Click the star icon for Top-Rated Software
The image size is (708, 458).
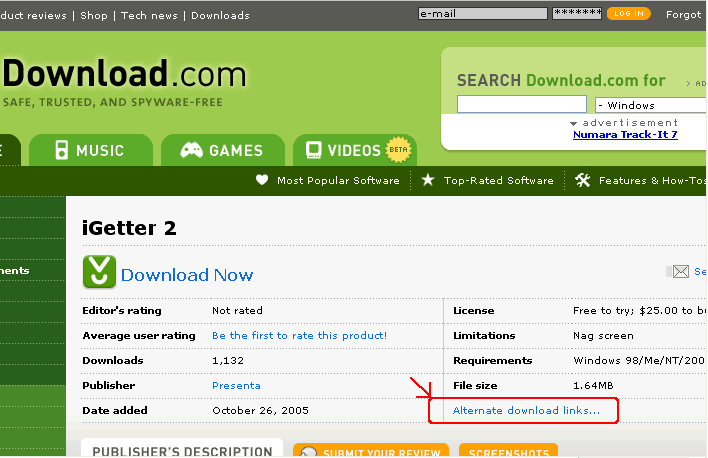click(x=428, y=180)
